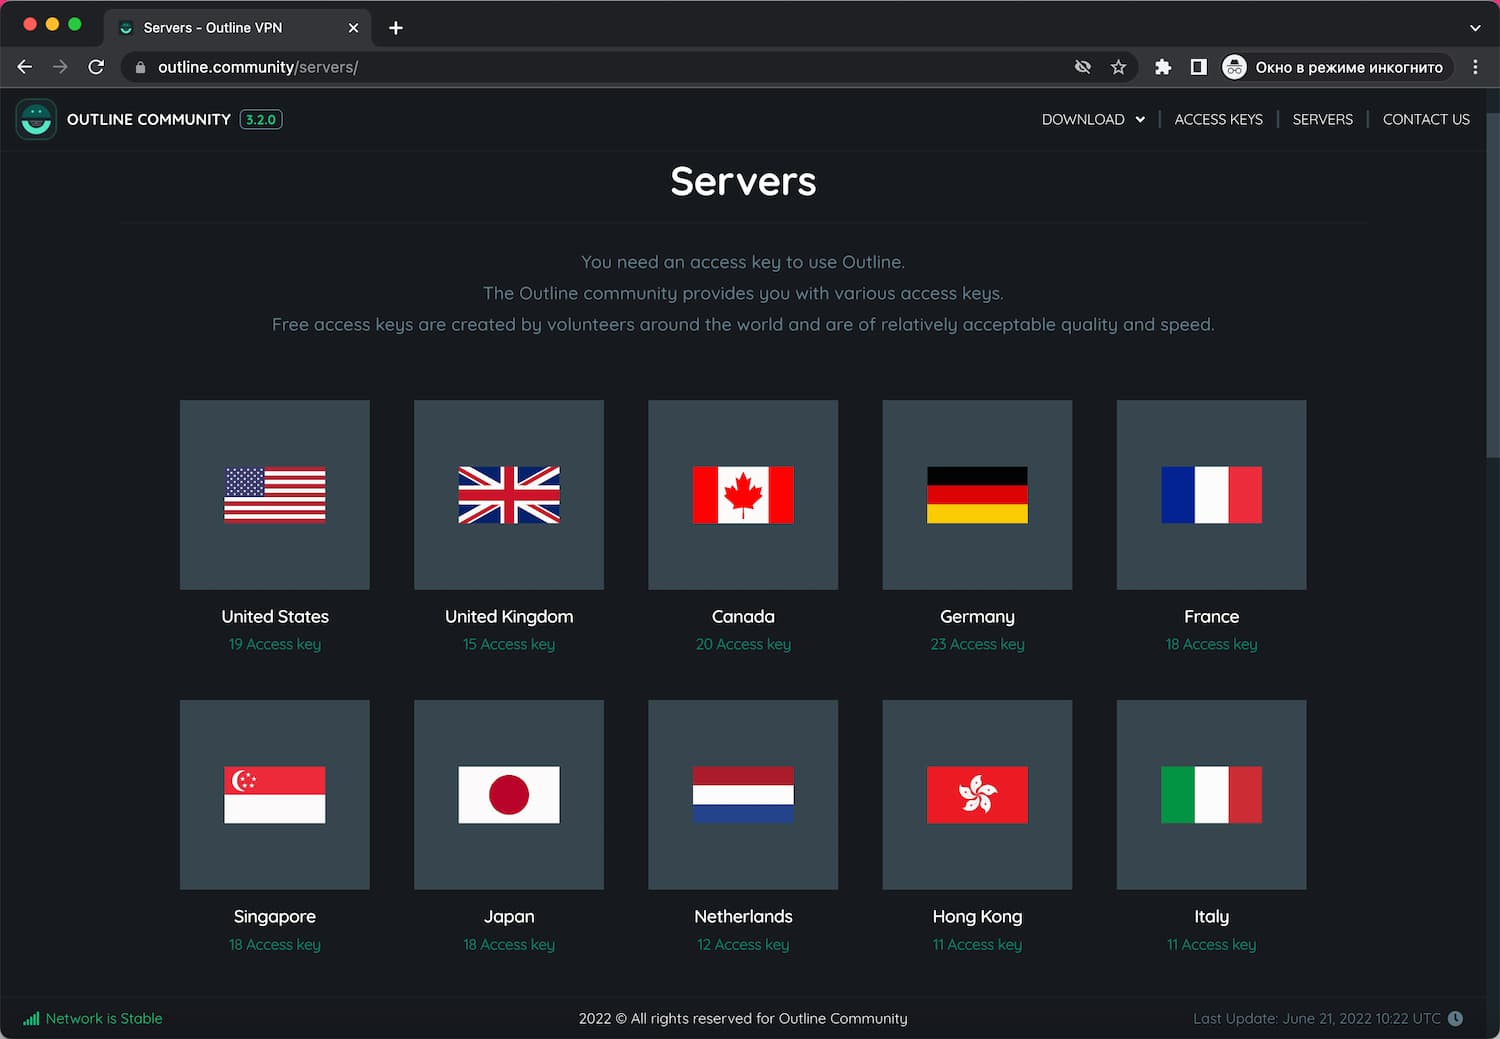Open the Italy flag card
The width and height of the screenshot is (1500, 1039).
(1211, 795)
